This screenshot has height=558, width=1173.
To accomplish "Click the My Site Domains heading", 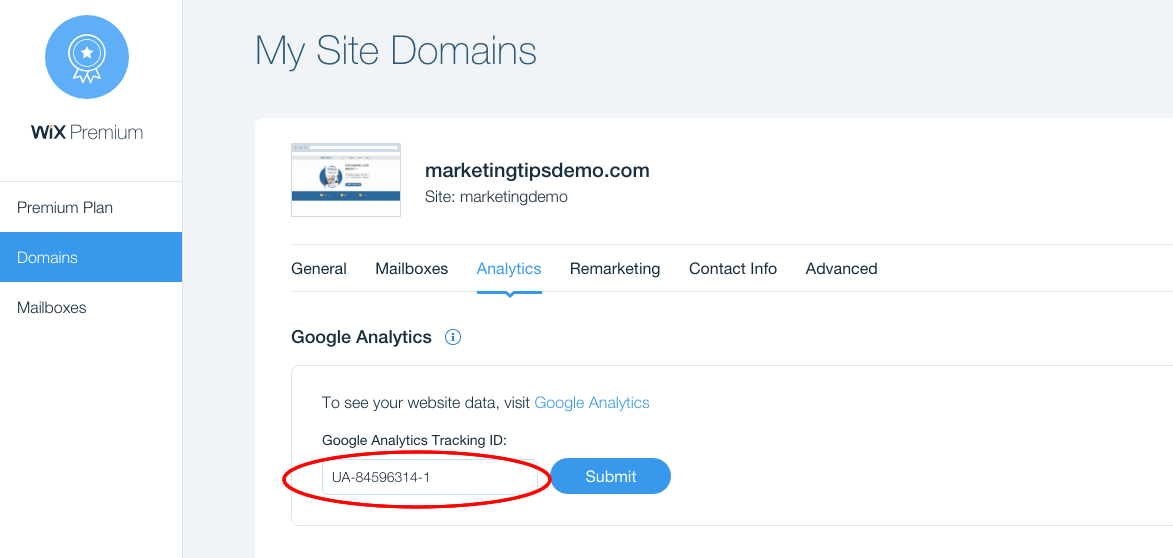I will pos(396,52).
